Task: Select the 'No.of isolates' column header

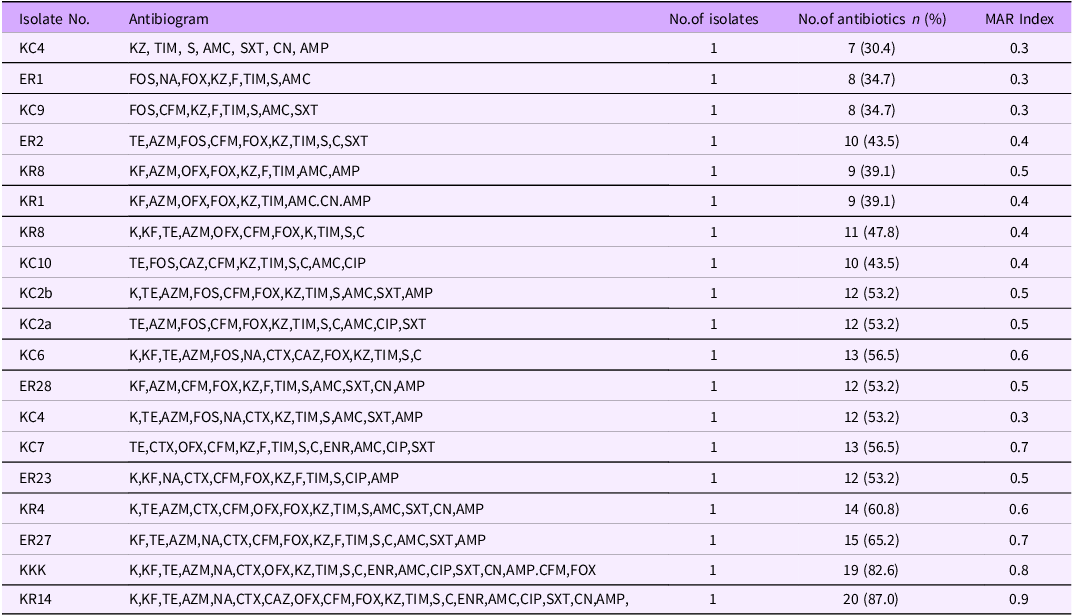Action: [x=714, y=19]
